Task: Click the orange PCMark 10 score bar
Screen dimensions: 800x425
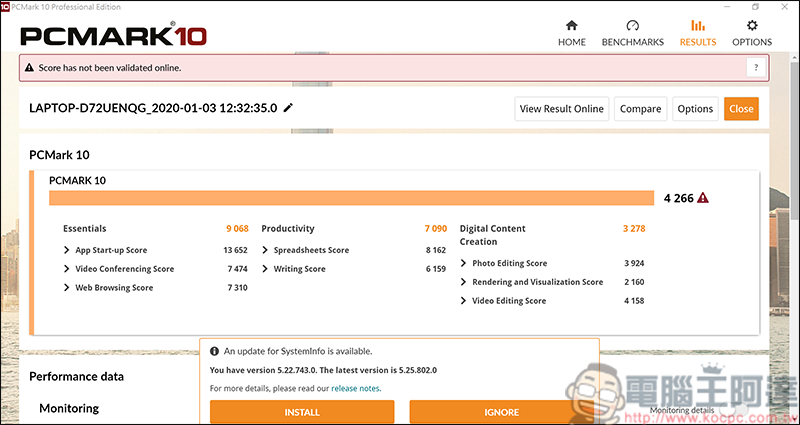Action: coord(352,198)
